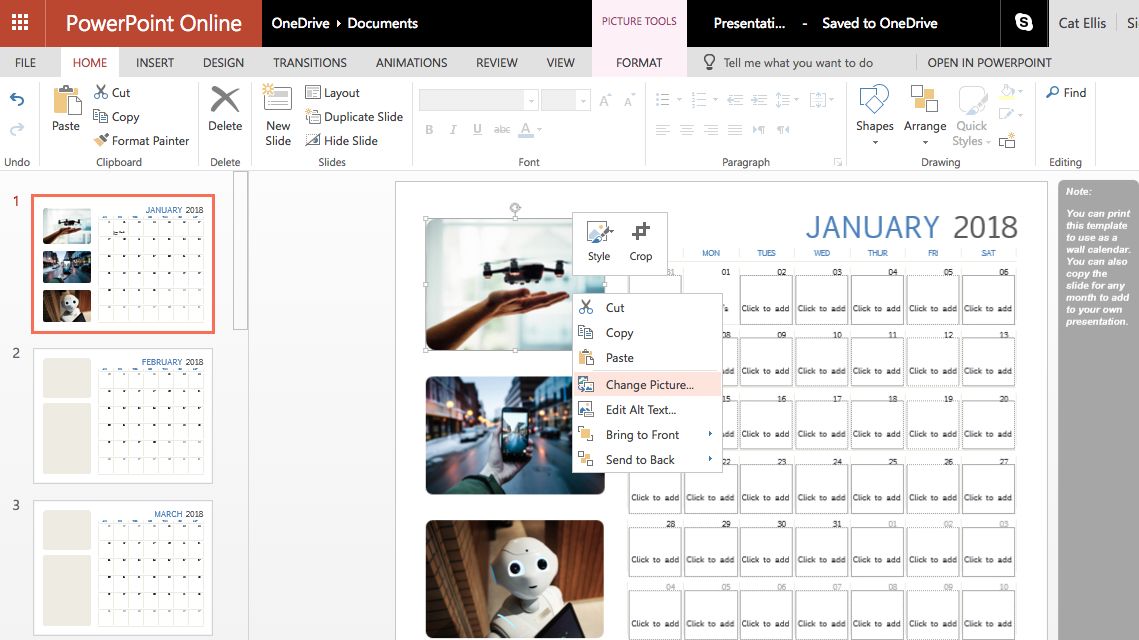Image resolution: width=1139 pixels, height=640 pixels.
Task: Select the February 2018 slide thumbnail
Action: click(x=122, y=414)
